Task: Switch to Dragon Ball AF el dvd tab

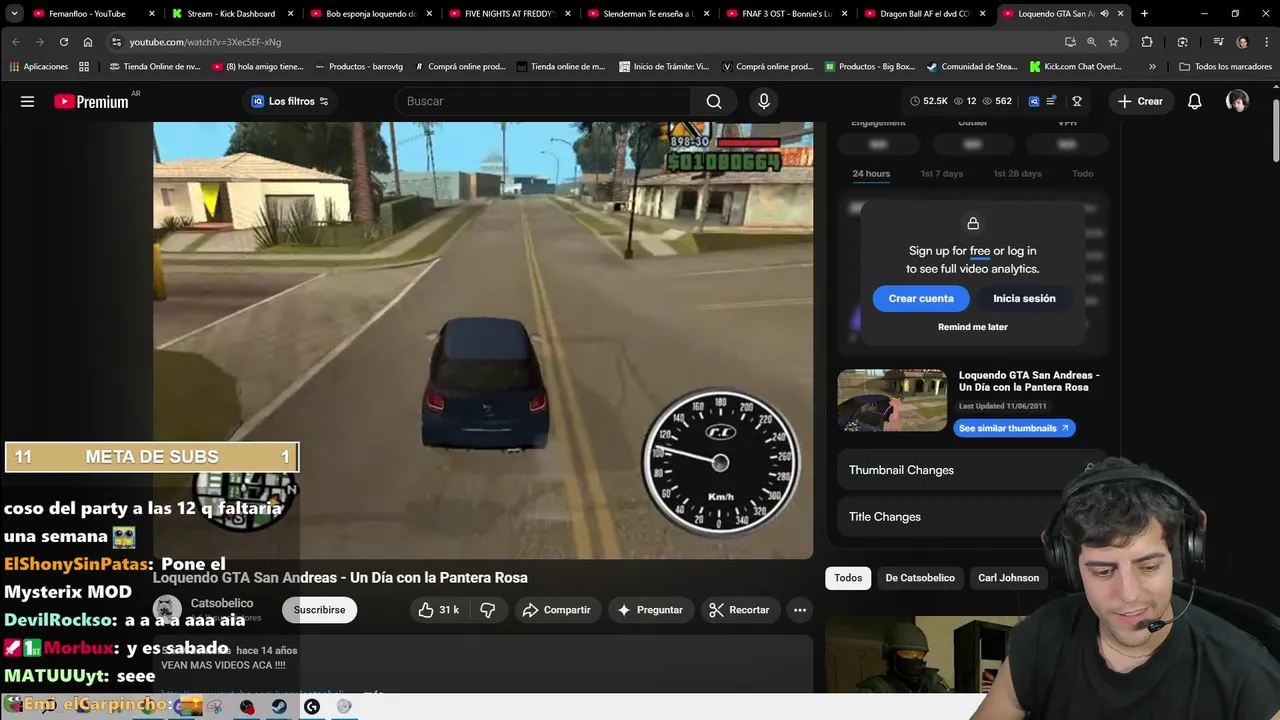Action: pyautogui.click(x=923, y=14)
